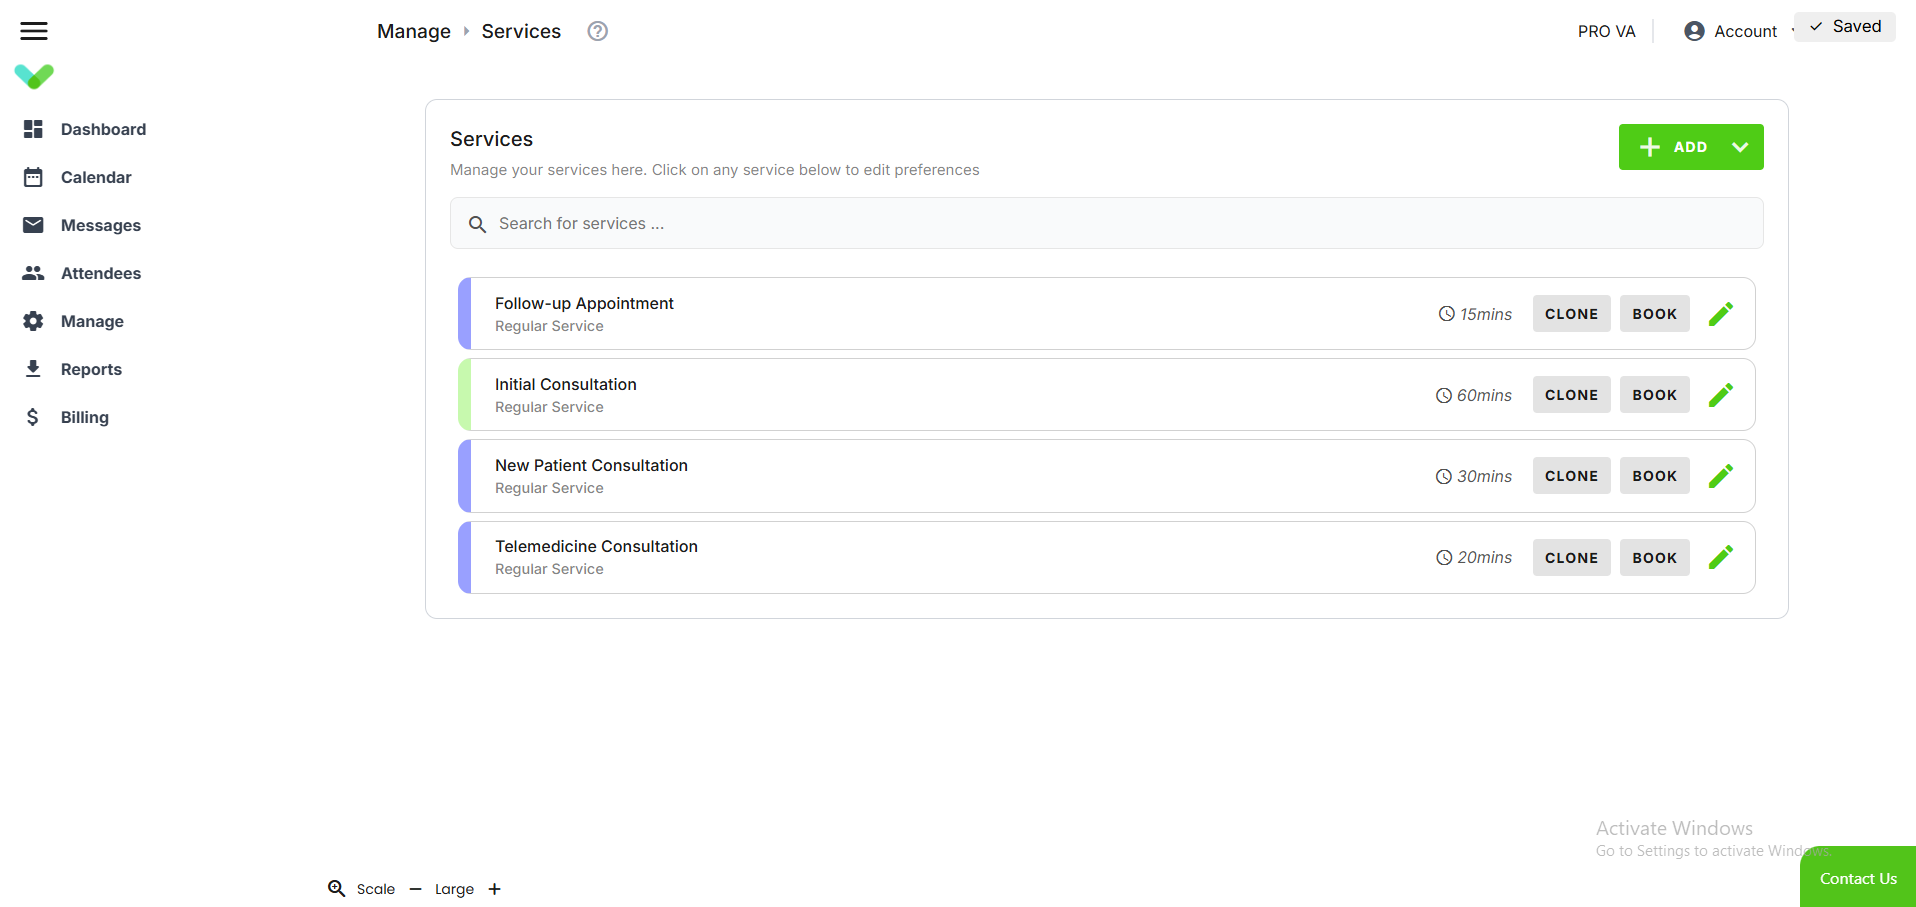Click the purple color bar on Telemedicine Consultation

[464, 558]
